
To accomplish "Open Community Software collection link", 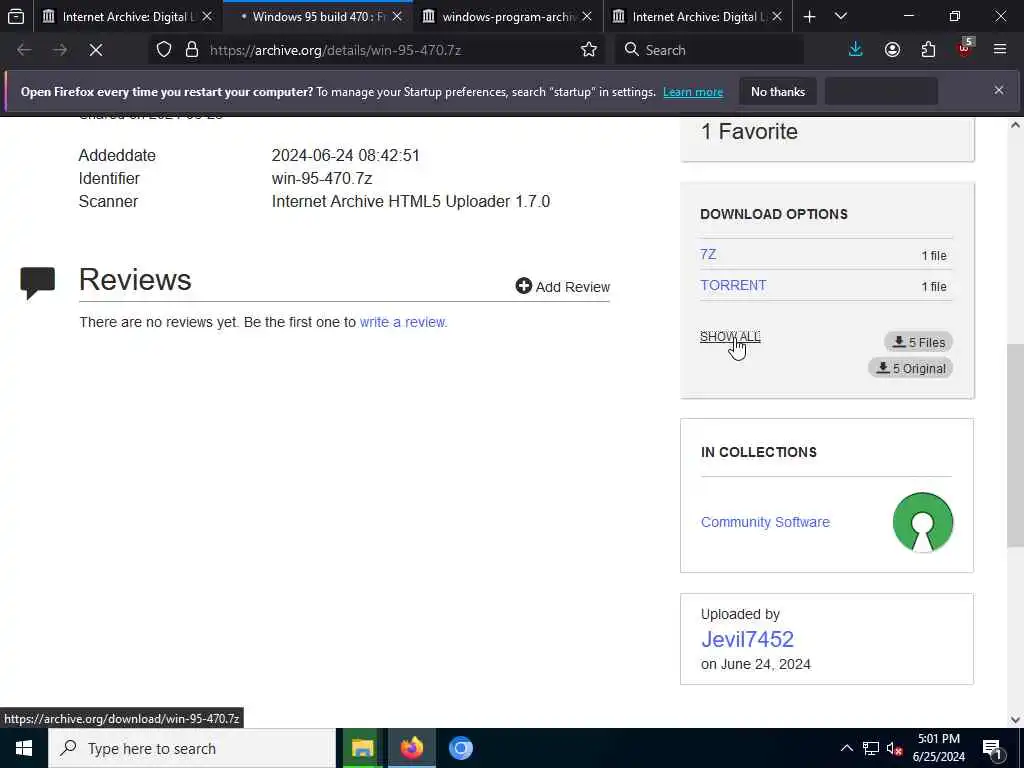I will [x=765, y=522].
